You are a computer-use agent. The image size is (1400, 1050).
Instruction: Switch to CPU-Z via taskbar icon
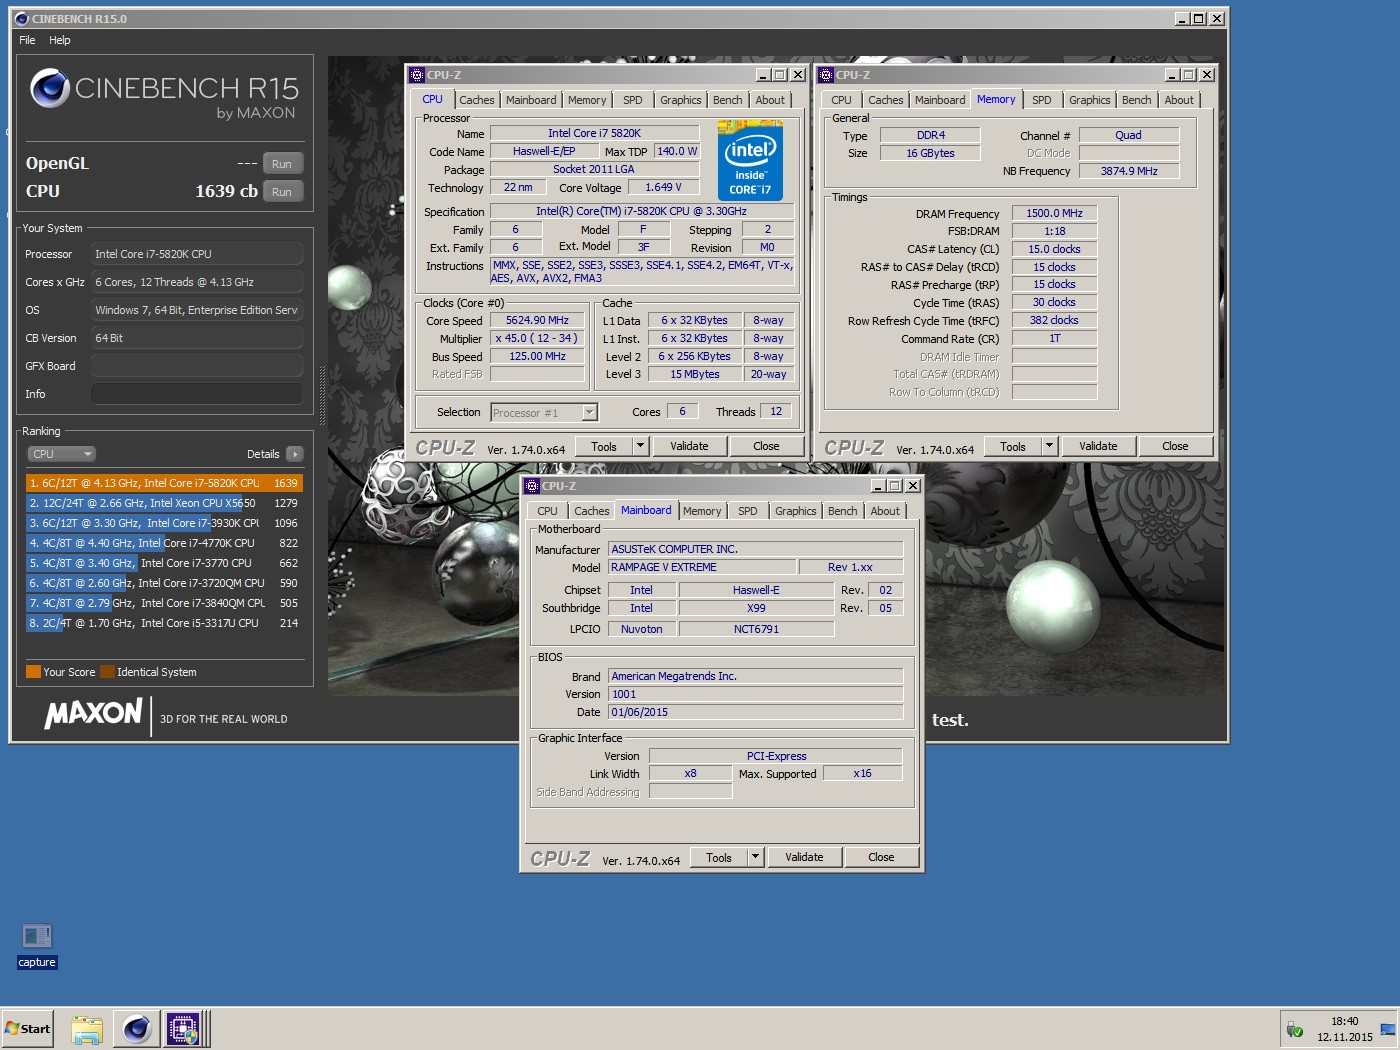pyautogui.click(x=183, y=1029)
